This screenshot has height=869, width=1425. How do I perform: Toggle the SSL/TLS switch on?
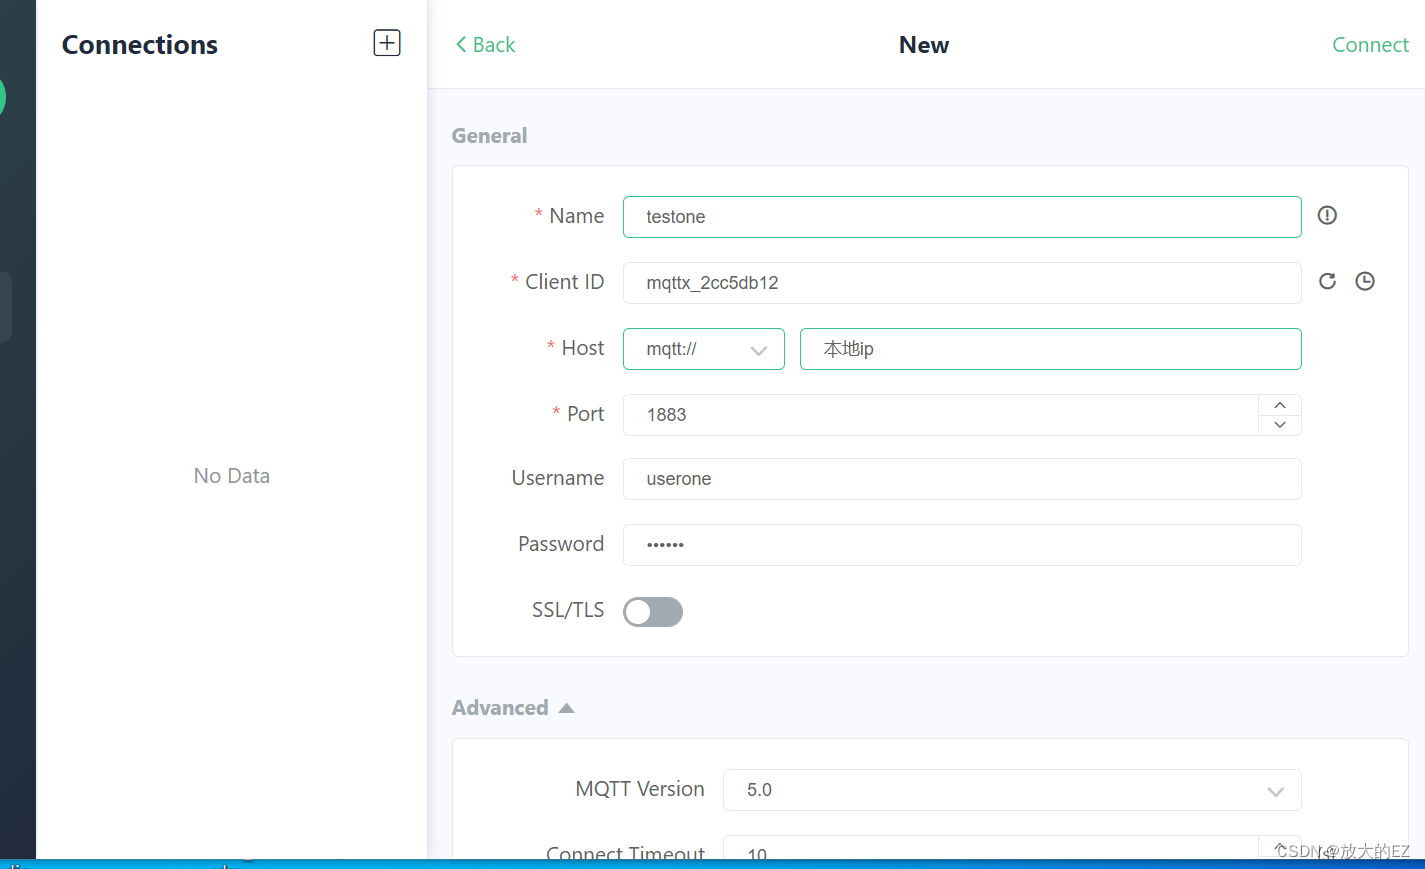[x=652, y=611]
